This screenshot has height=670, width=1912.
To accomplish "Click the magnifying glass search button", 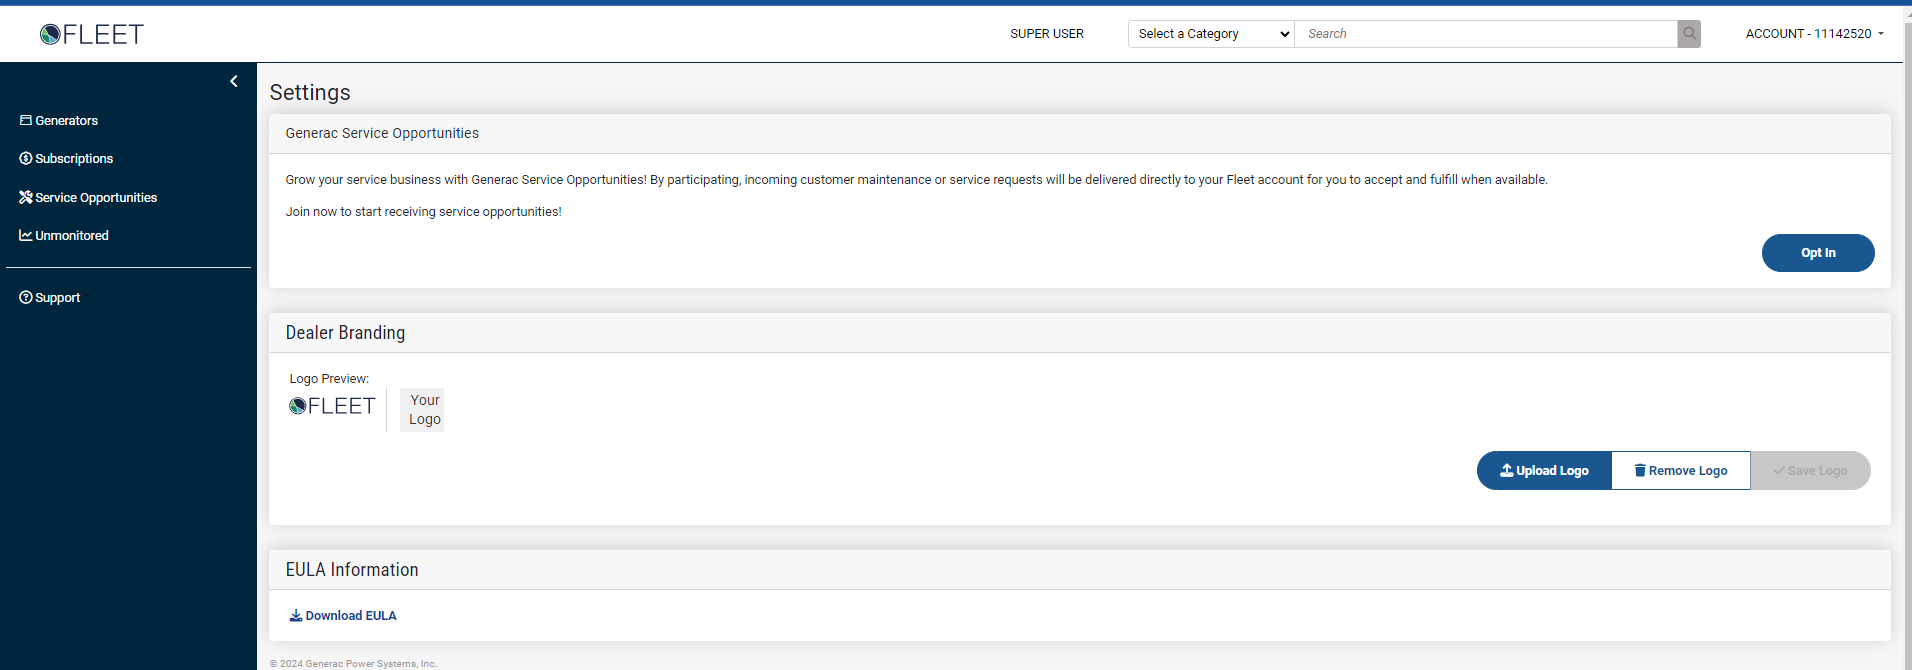I will tap(1689, 34).
